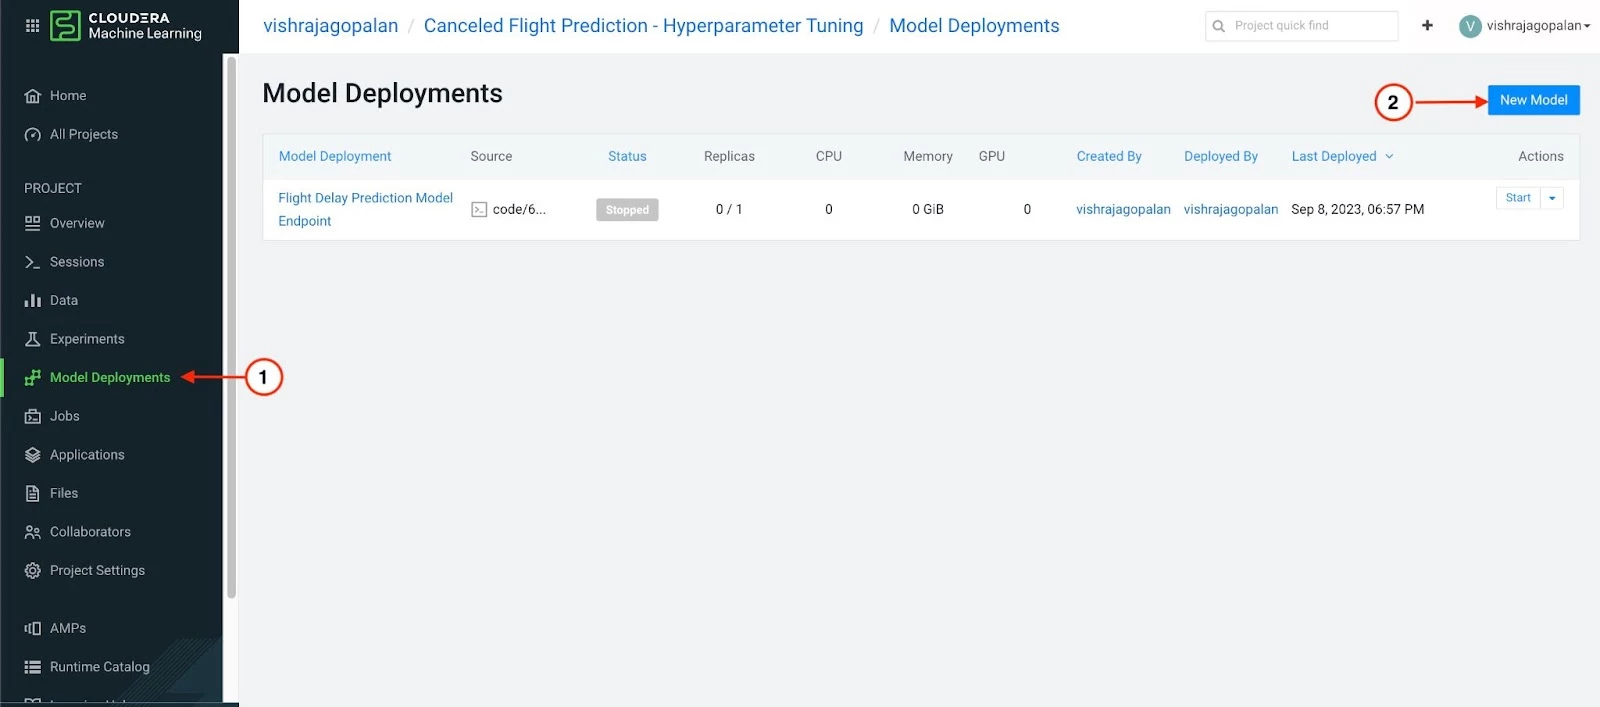Expand the Start button dropdown arrow
The width and height of the screenshot is (1600, 707).
(x=1552, y=198)
